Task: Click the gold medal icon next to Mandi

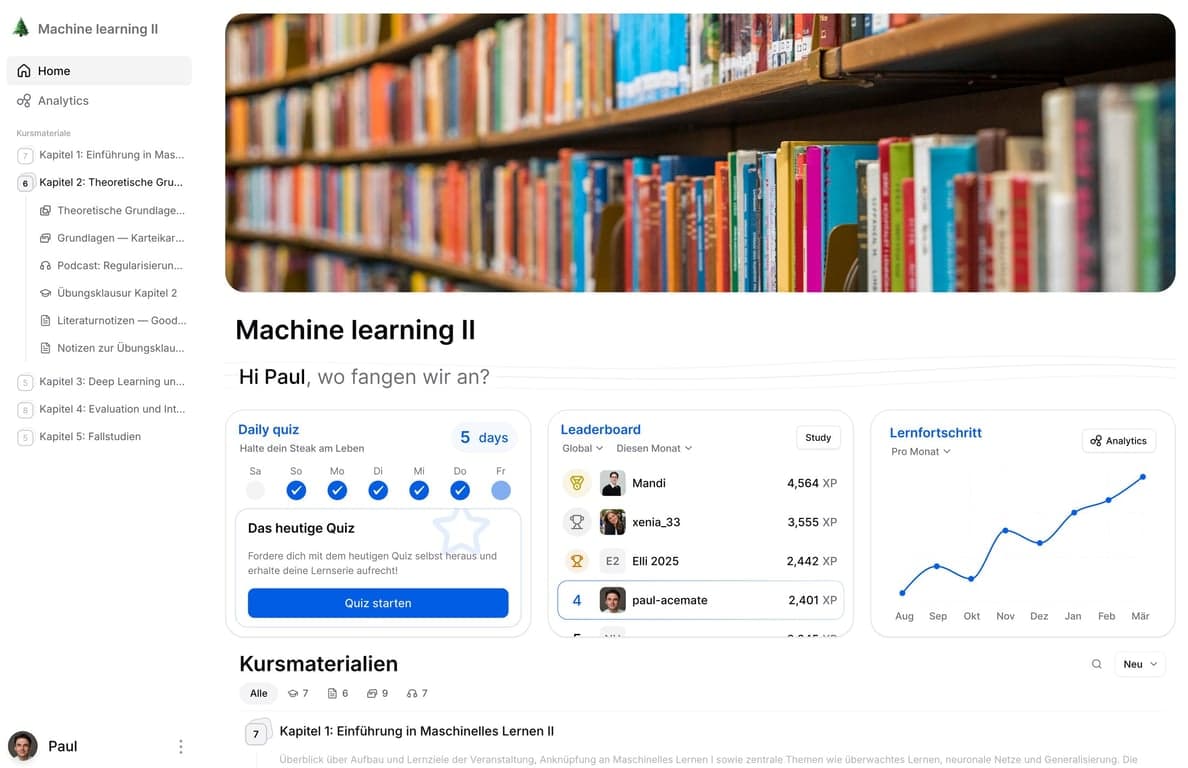Action: [577, 483]
